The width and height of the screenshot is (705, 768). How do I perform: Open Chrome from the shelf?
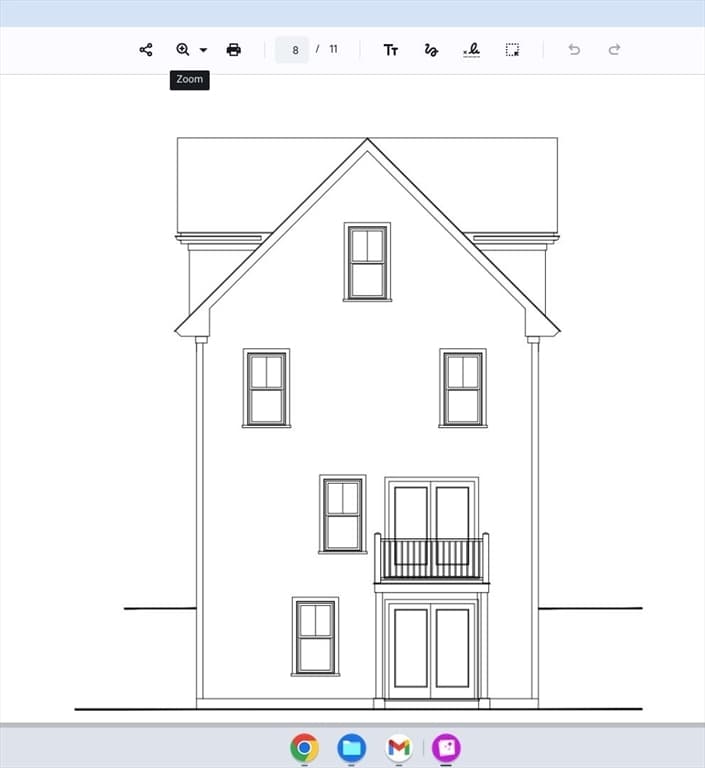pos(304,747)
